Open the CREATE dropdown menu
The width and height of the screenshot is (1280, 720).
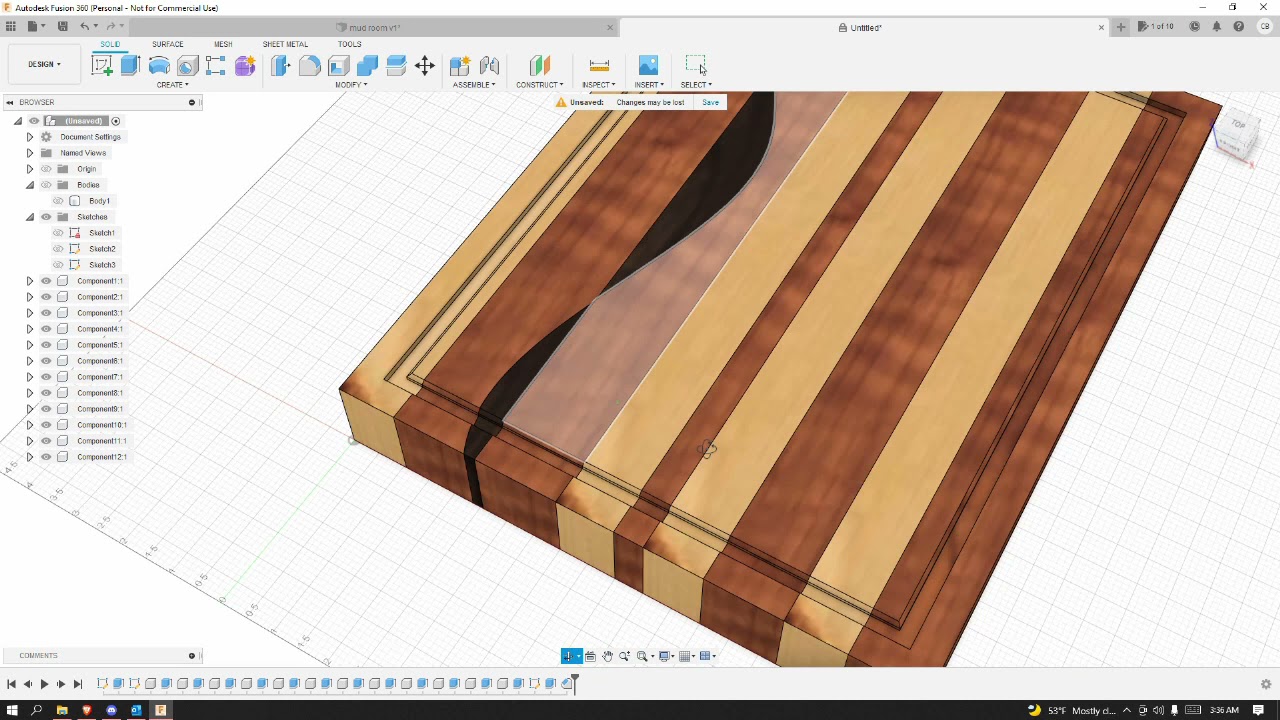tap(172, 85)
